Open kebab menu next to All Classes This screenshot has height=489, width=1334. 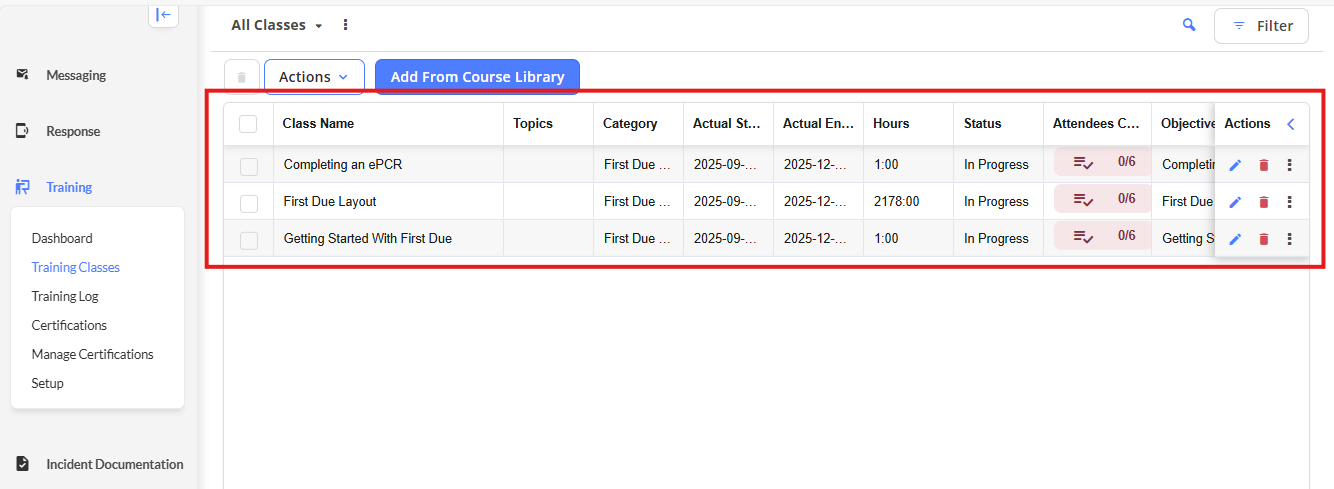[346, 25]
